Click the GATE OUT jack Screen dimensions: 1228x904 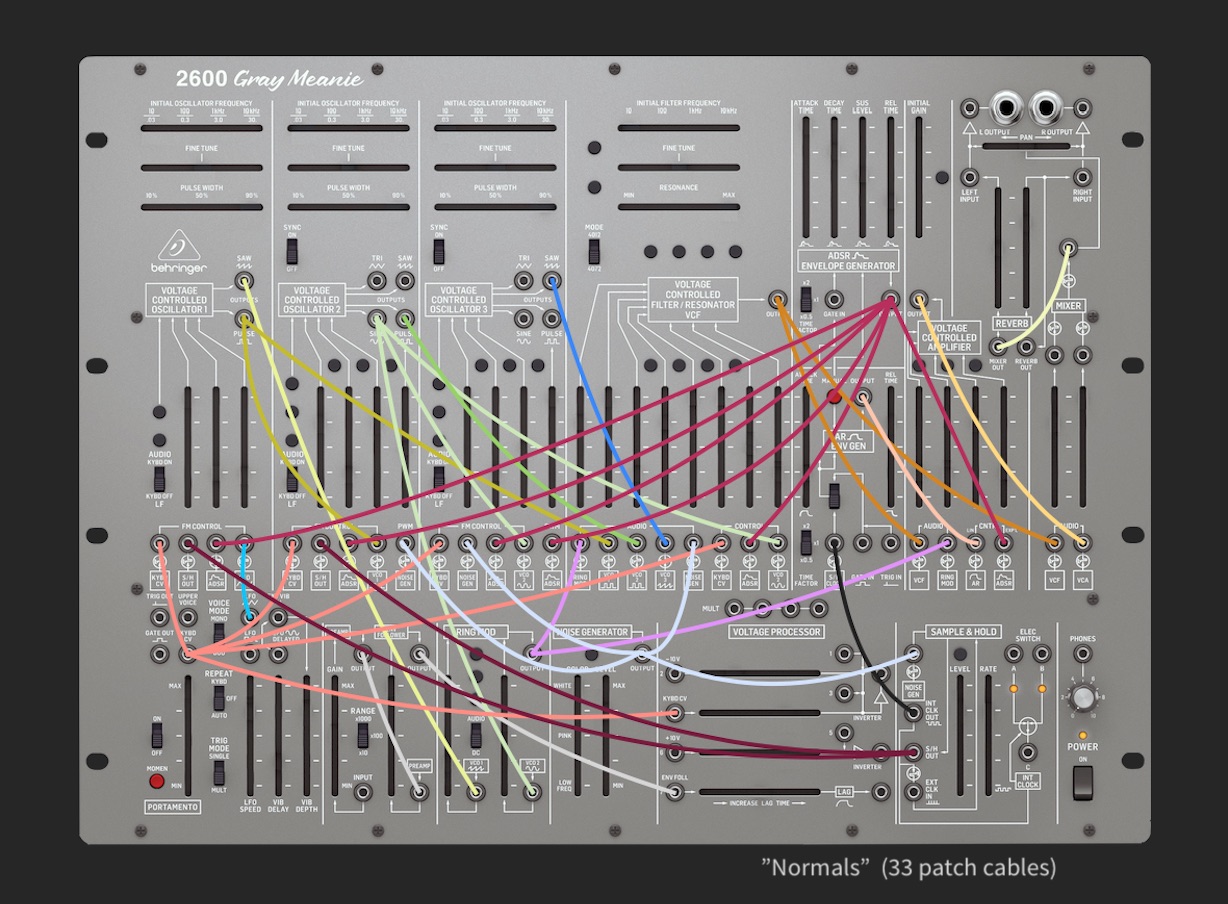(159, 654)
